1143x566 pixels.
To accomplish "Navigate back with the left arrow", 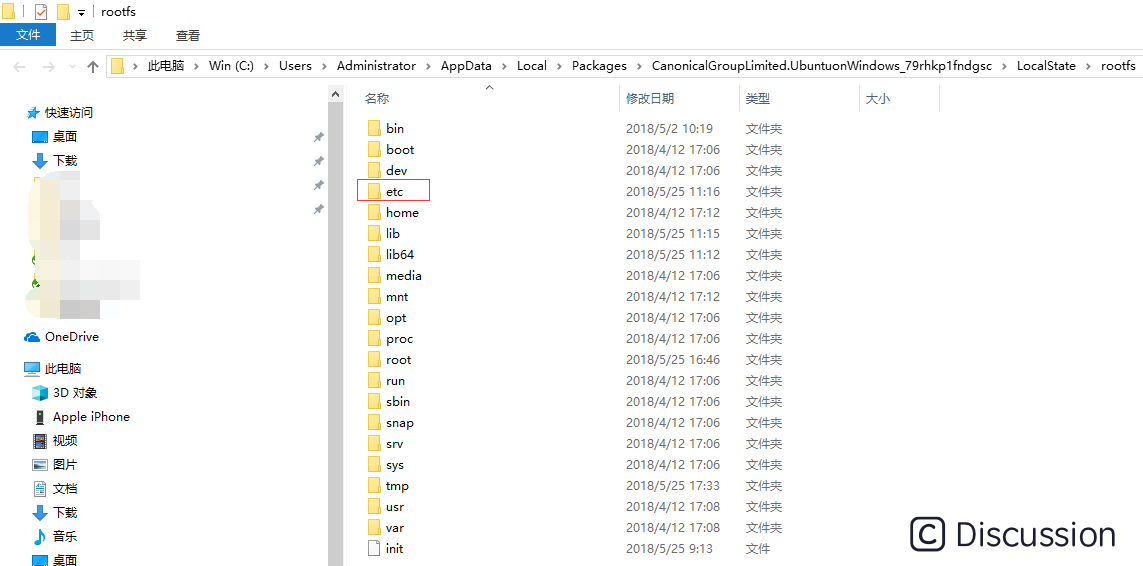I will [20, 66].
